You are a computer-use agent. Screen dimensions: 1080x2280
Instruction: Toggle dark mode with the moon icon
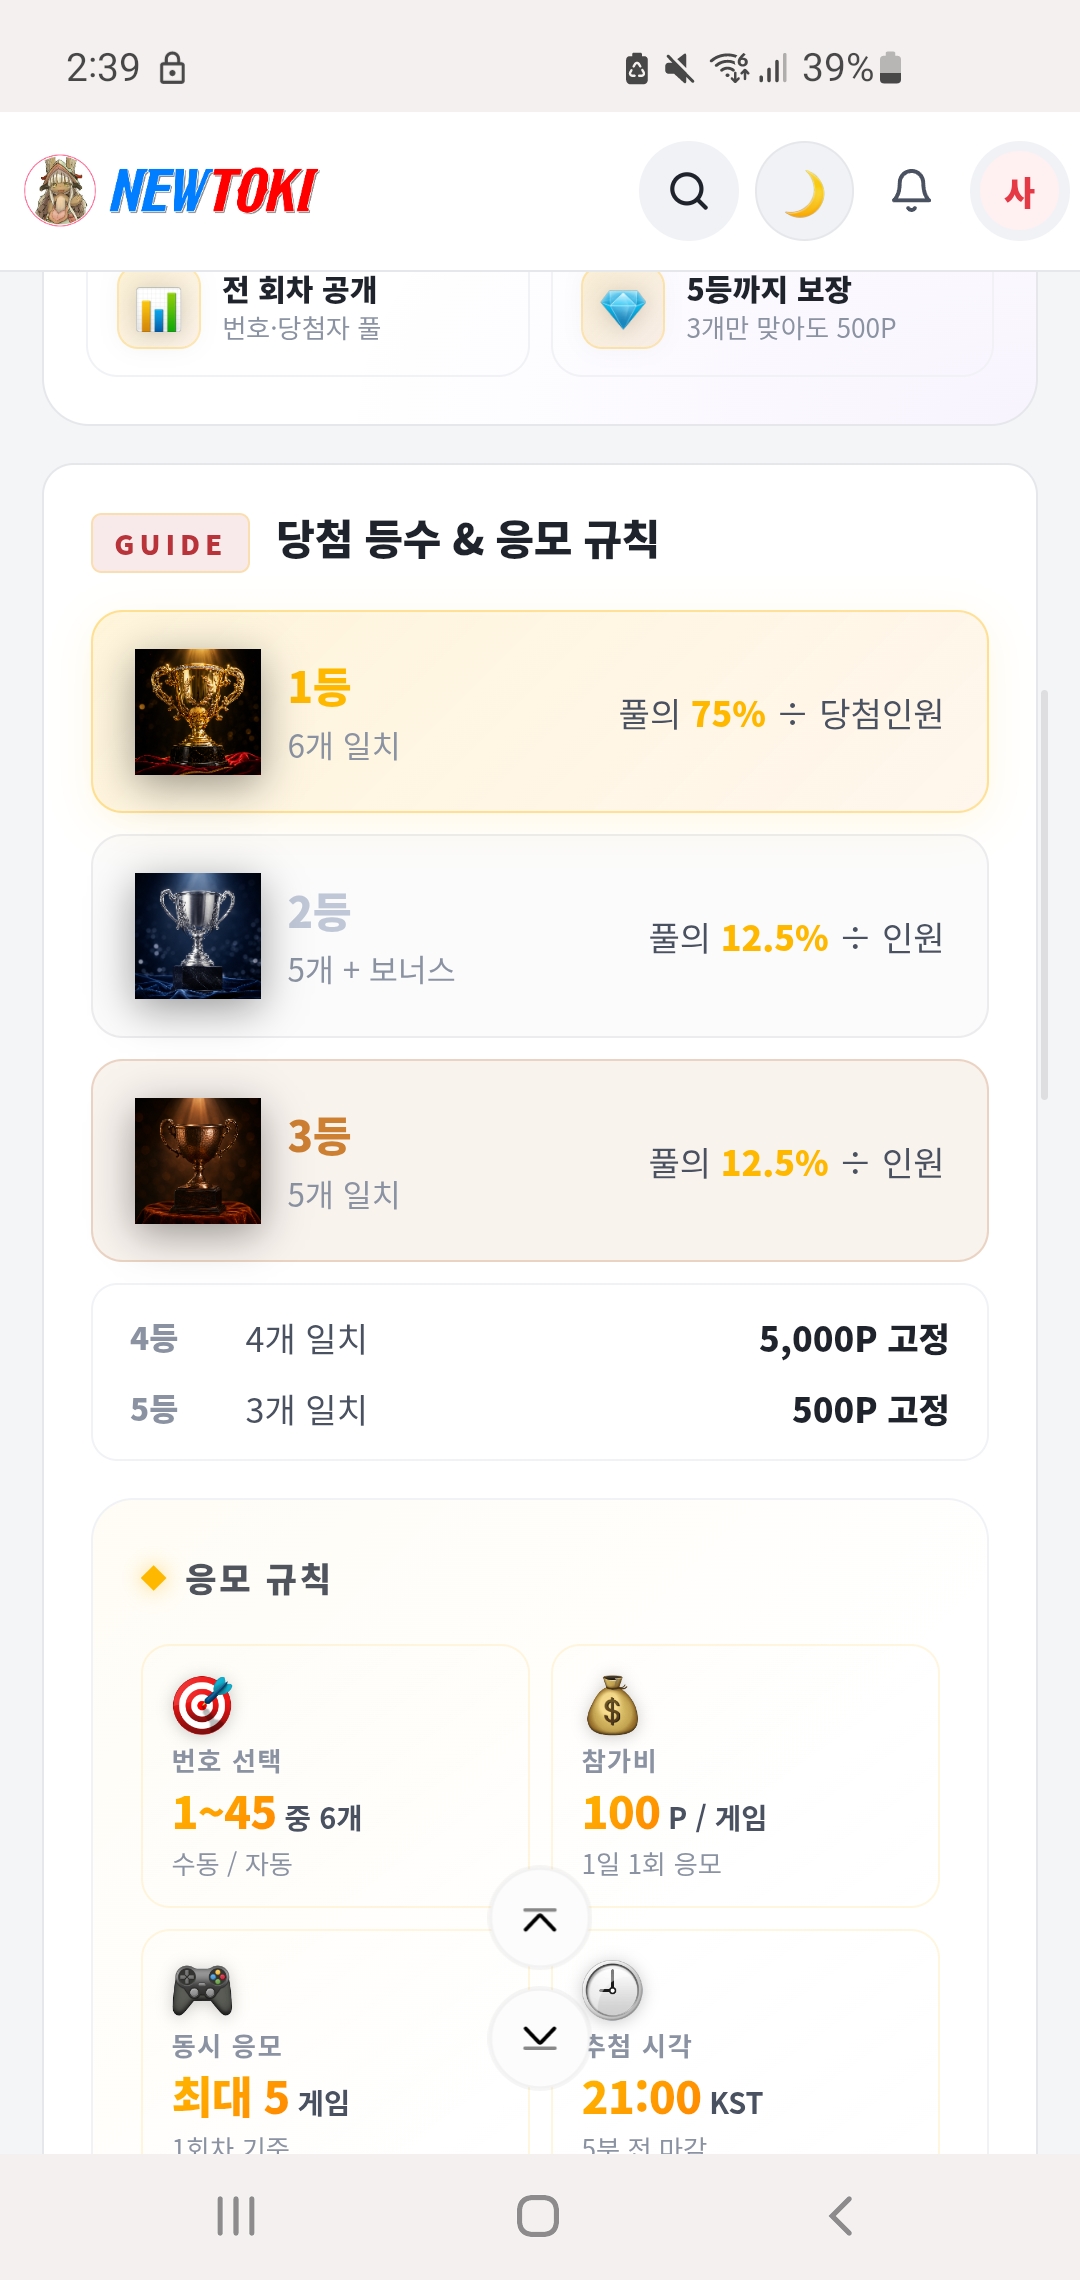804,191
